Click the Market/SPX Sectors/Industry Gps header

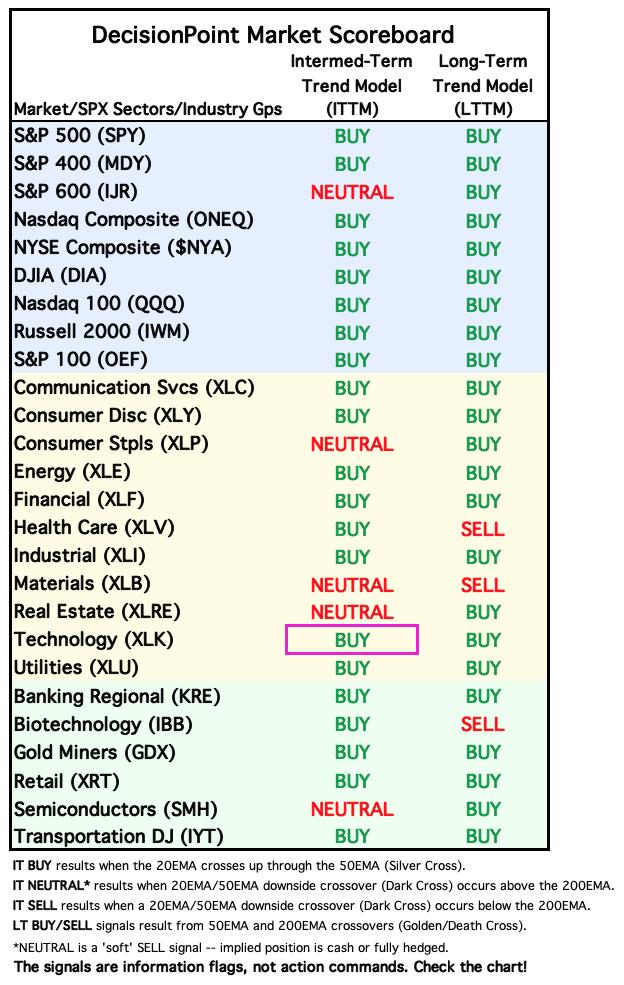click(x=148, y=109)
